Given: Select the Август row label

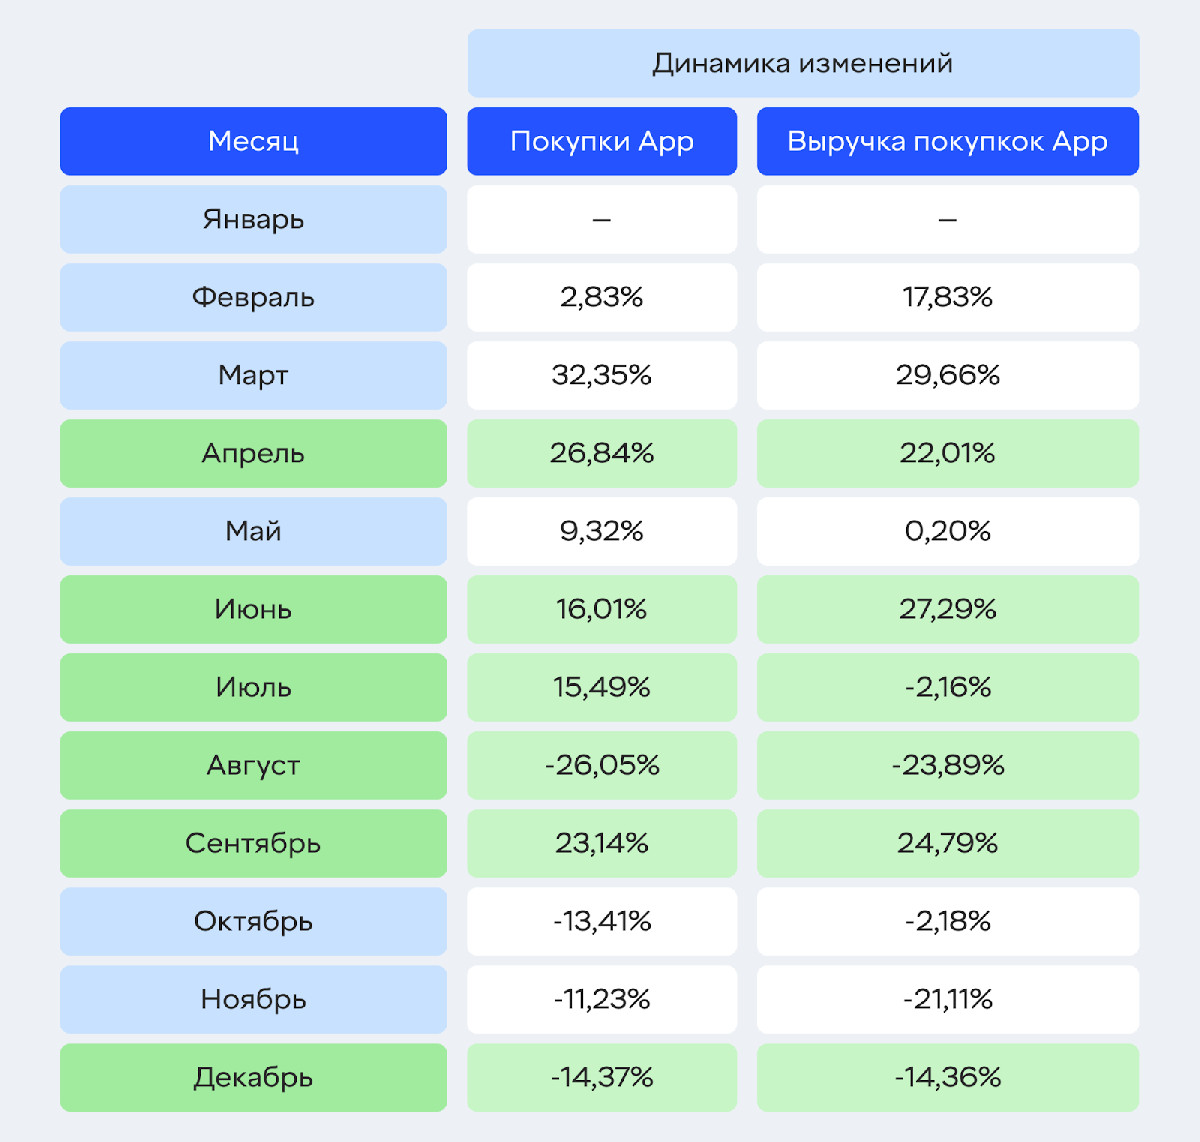Looking at the screenshot, I should (x=253, y=765).
